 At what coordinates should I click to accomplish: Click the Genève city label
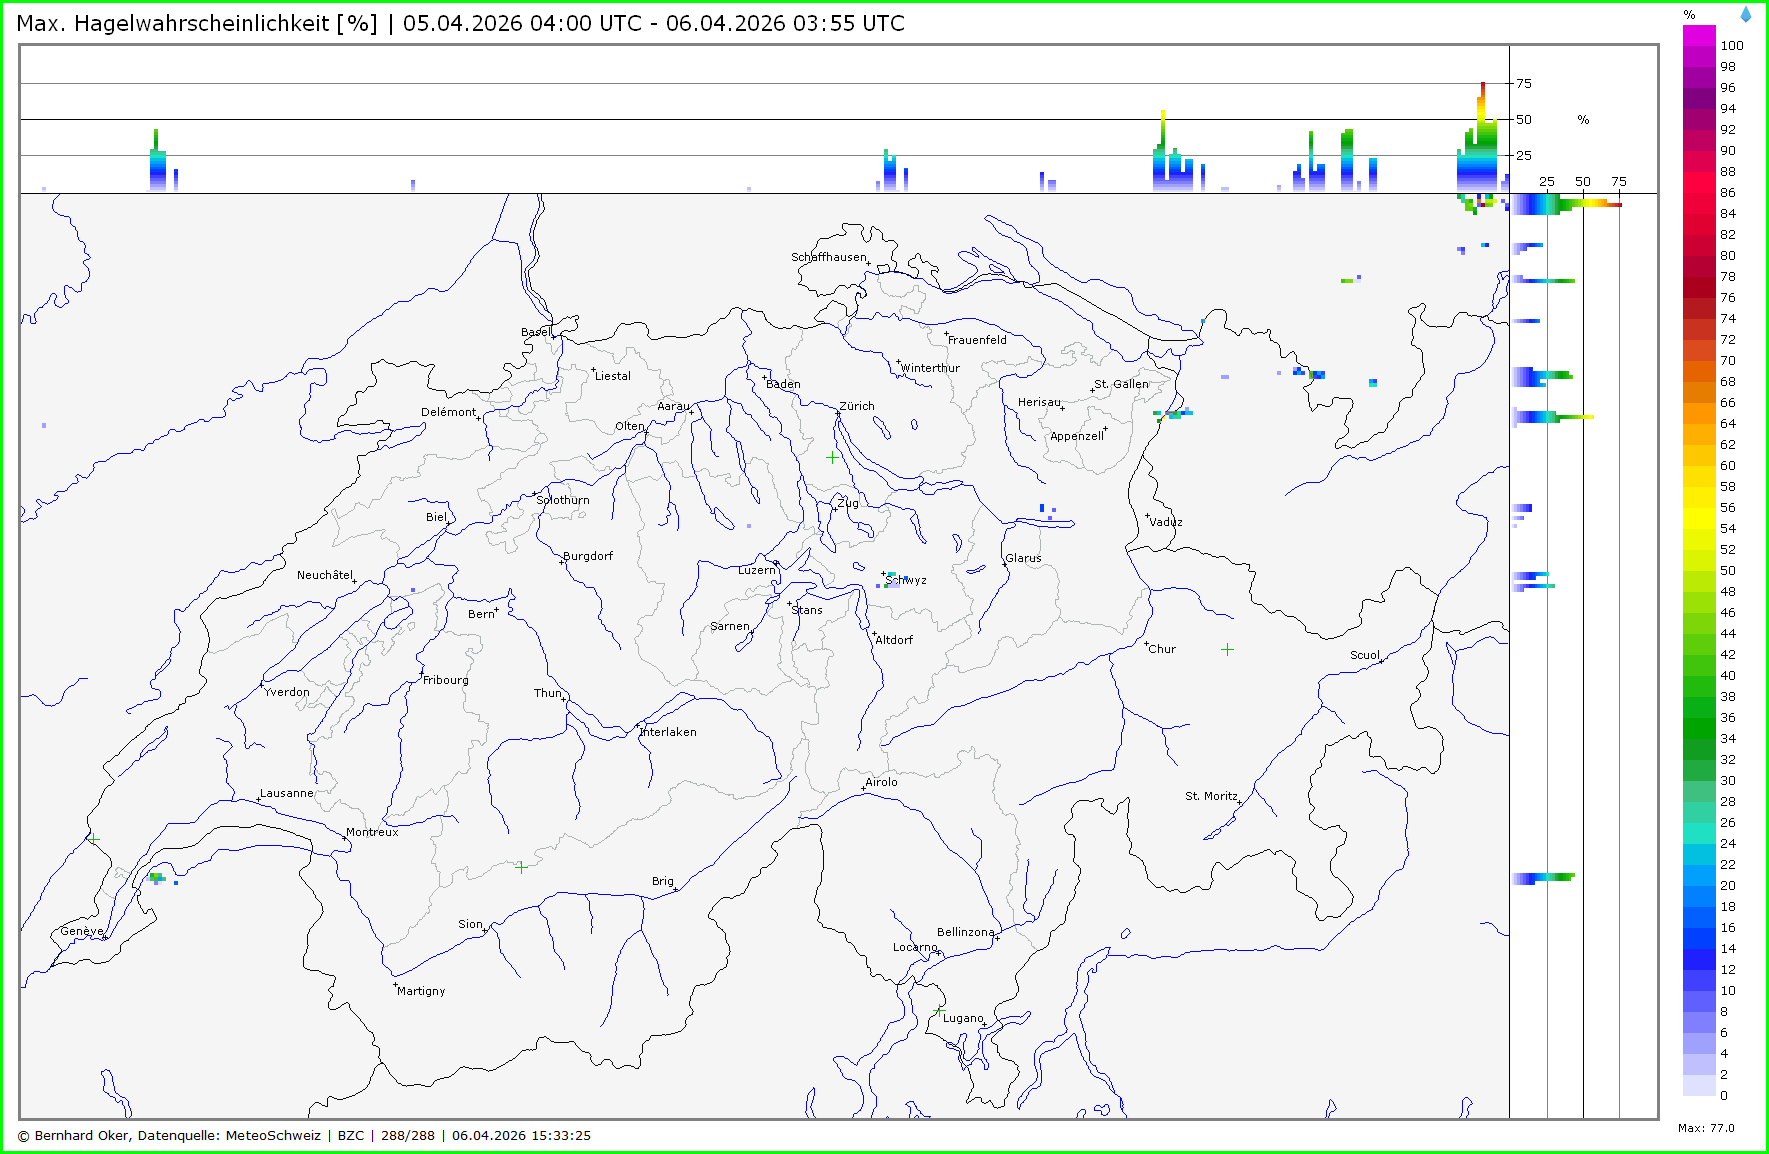pyautogui.click(x=81, y=931)
